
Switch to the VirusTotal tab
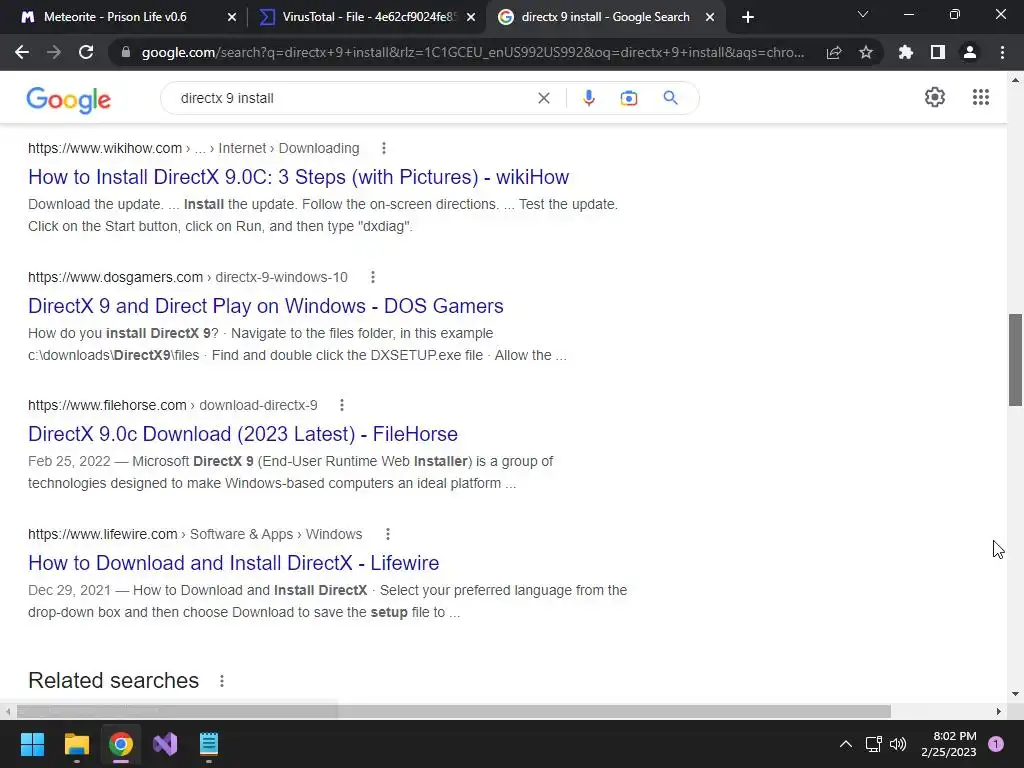369,17
